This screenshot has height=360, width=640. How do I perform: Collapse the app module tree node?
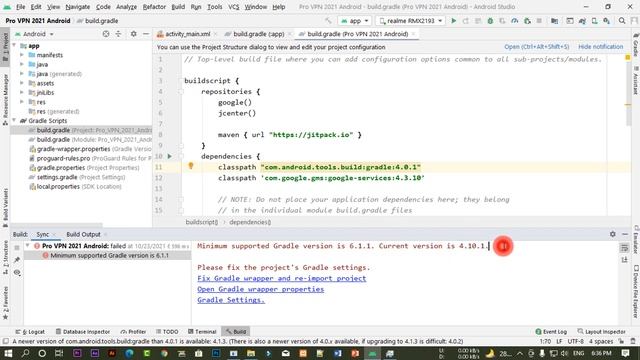15,46
